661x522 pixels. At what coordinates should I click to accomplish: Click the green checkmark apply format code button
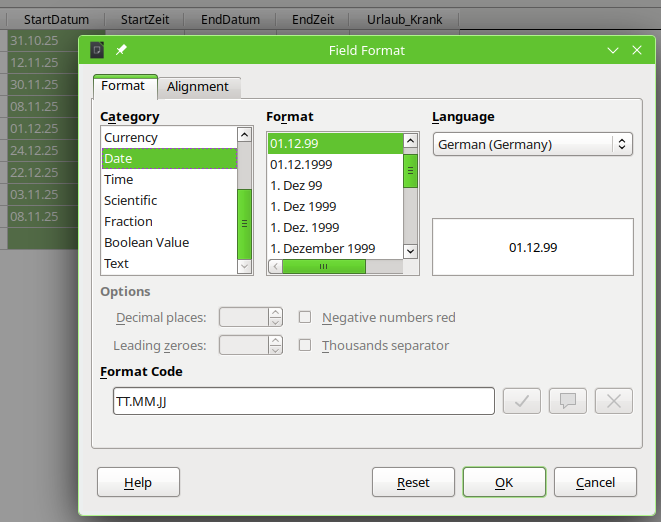point(522,401)
